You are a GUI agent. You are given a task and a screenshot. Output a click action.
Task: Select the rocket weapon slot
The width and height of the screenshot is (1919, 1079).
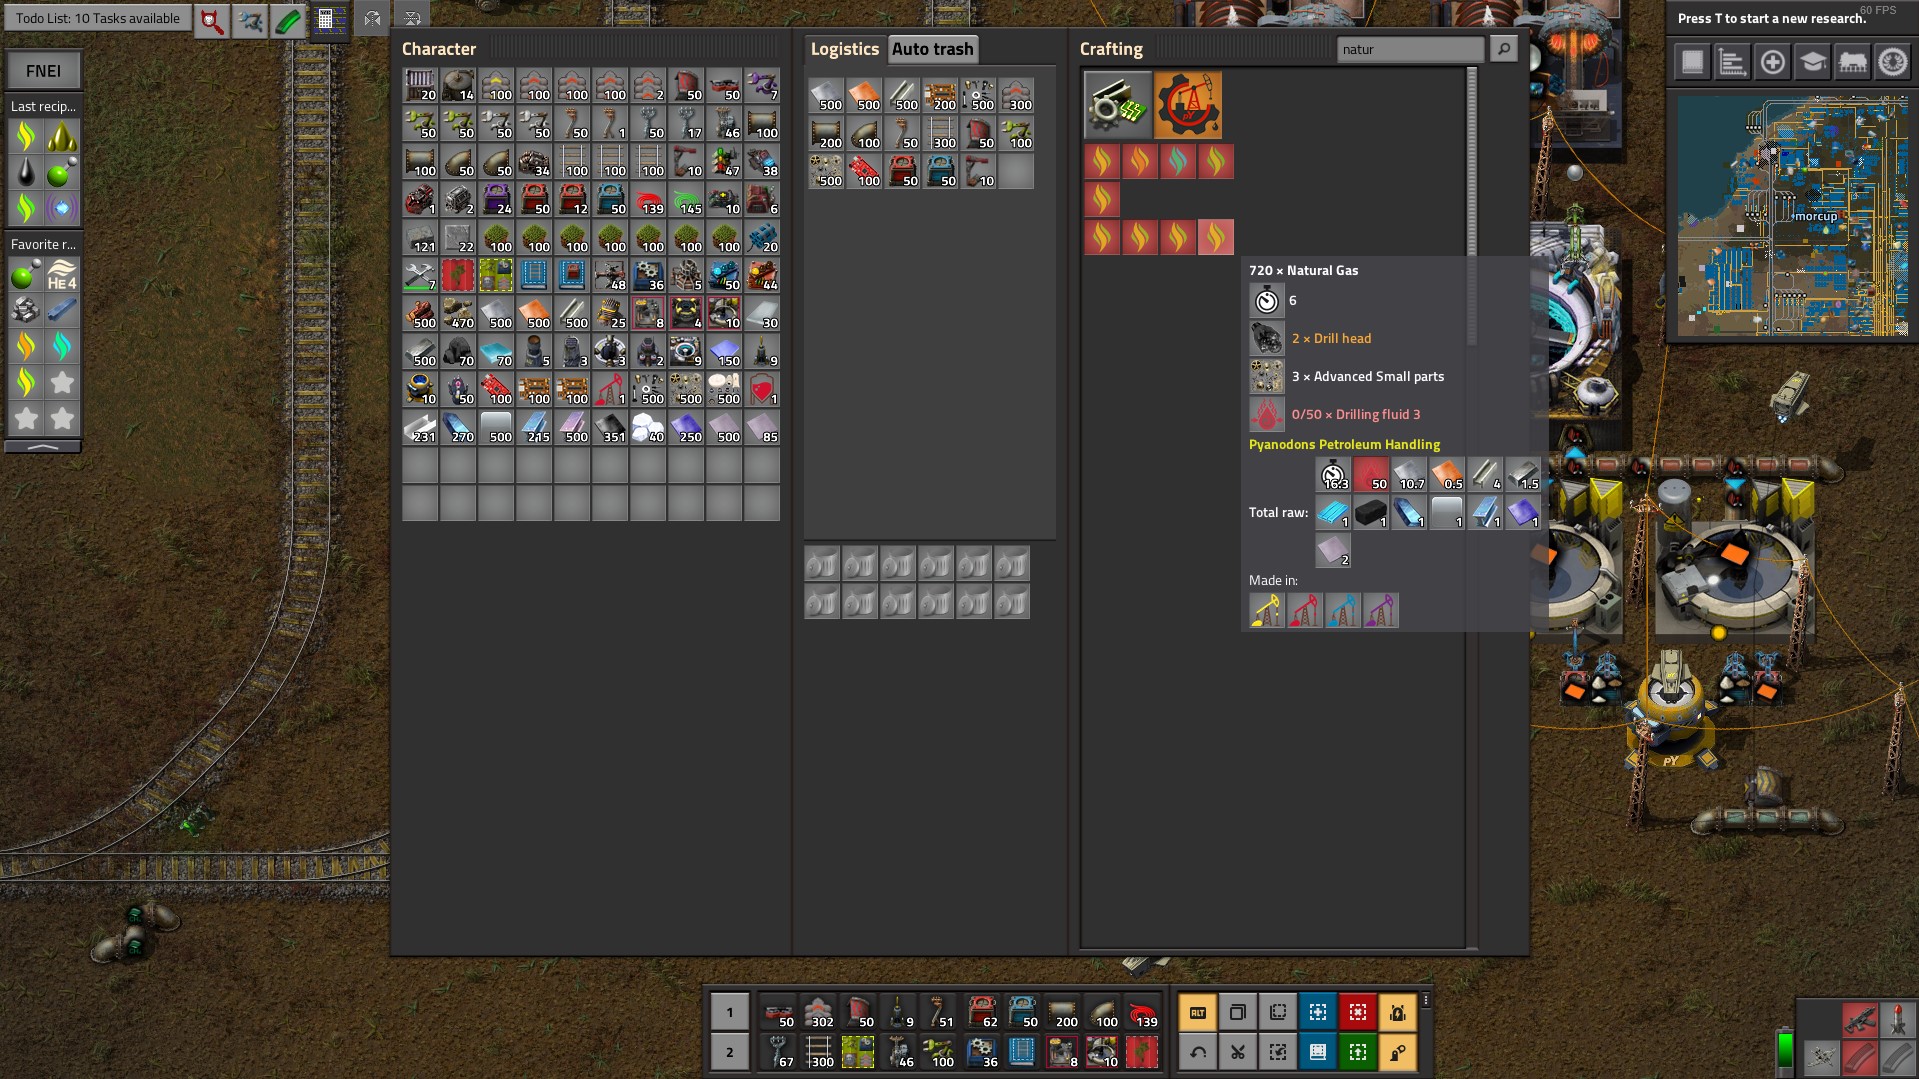pyautogui.click(x=1898, y=1020)
